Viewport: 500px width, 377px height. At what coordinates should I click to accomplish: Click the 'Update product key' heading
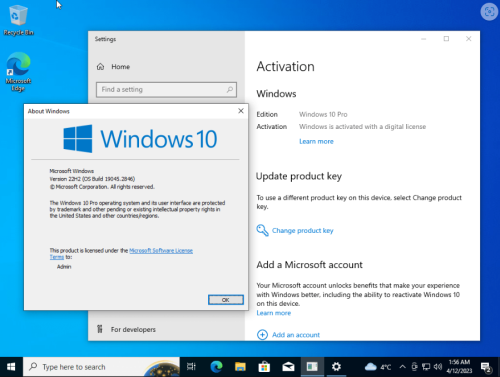click(299, 176)
